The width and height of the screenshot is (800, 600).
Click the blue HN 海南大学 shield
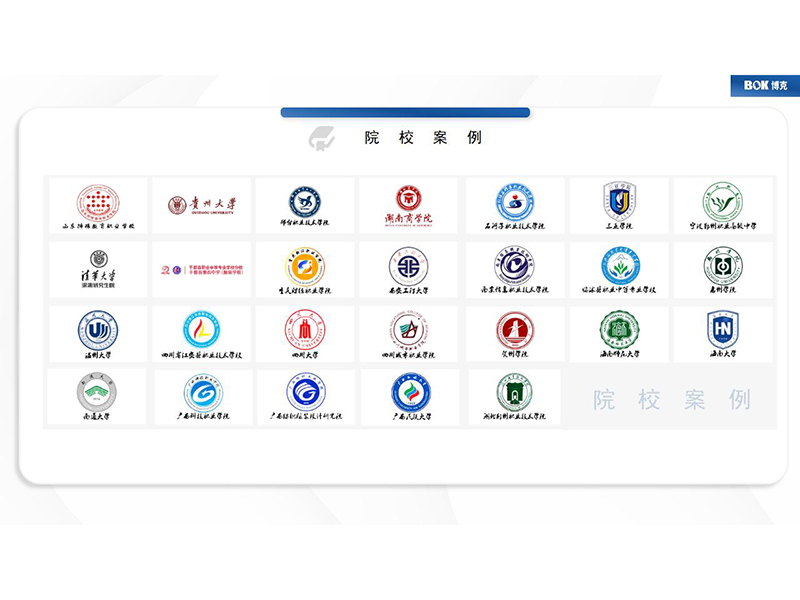722,329
